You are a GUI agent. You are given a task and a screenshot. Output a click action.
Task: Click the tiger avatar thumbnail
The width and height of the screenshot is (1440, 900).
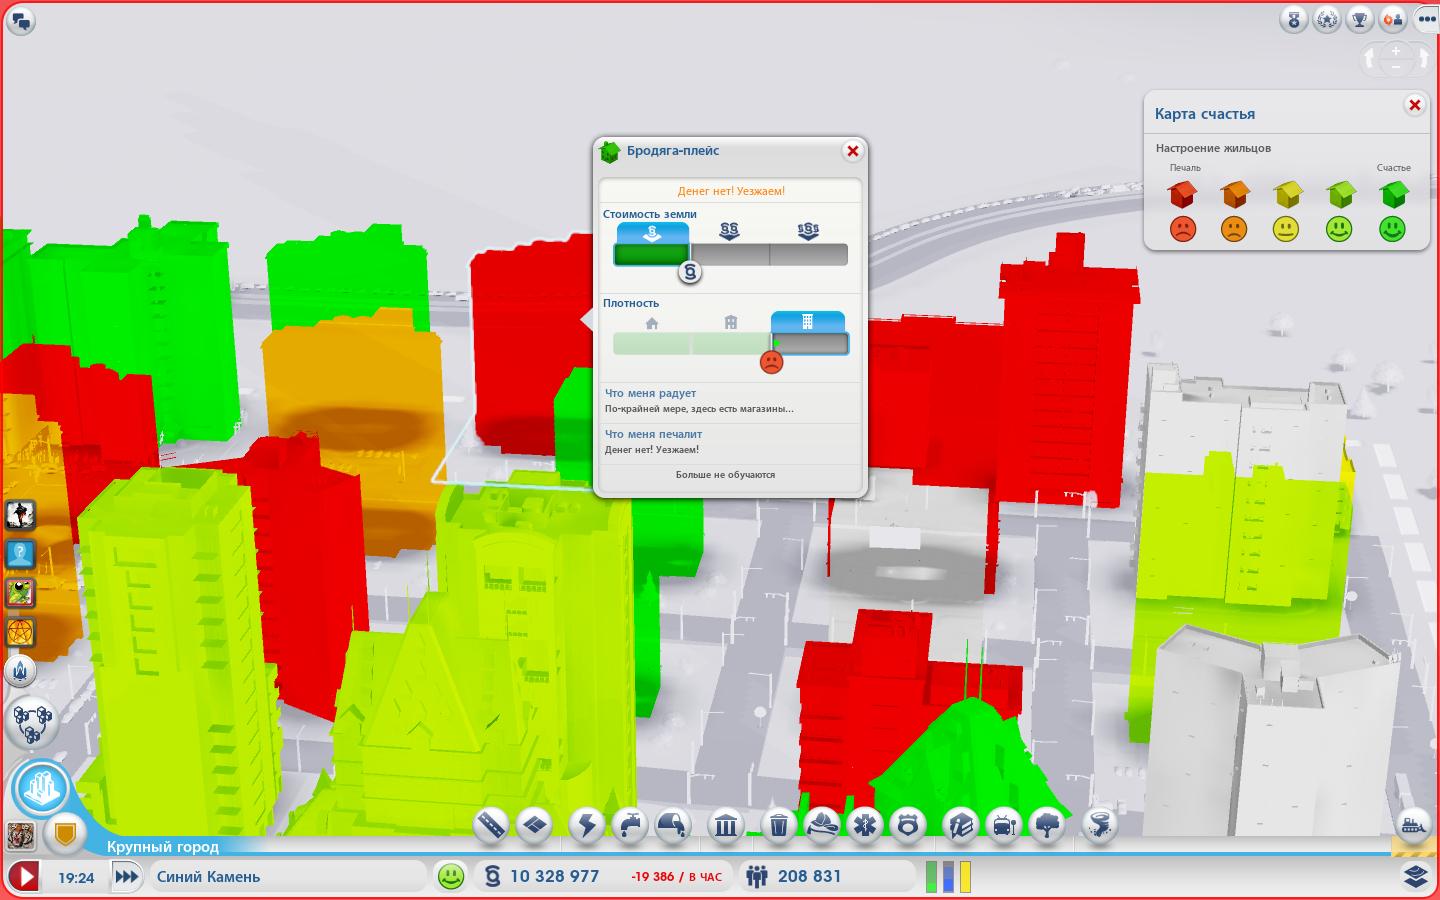click(x=20, y=835)
